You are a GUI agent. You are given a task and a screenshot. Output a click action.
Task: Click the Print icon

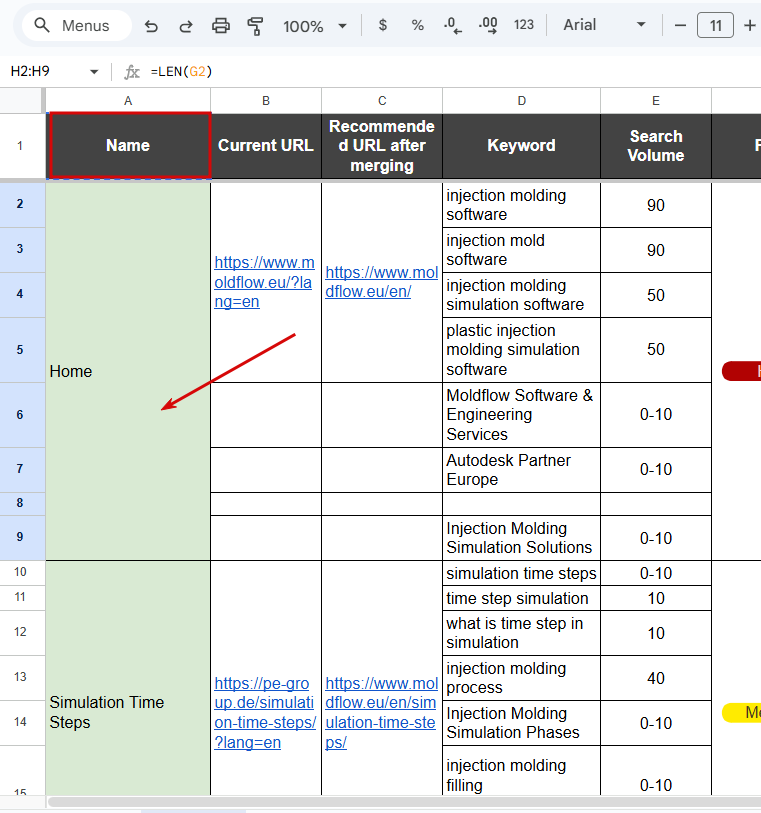(x=221, y=25)
